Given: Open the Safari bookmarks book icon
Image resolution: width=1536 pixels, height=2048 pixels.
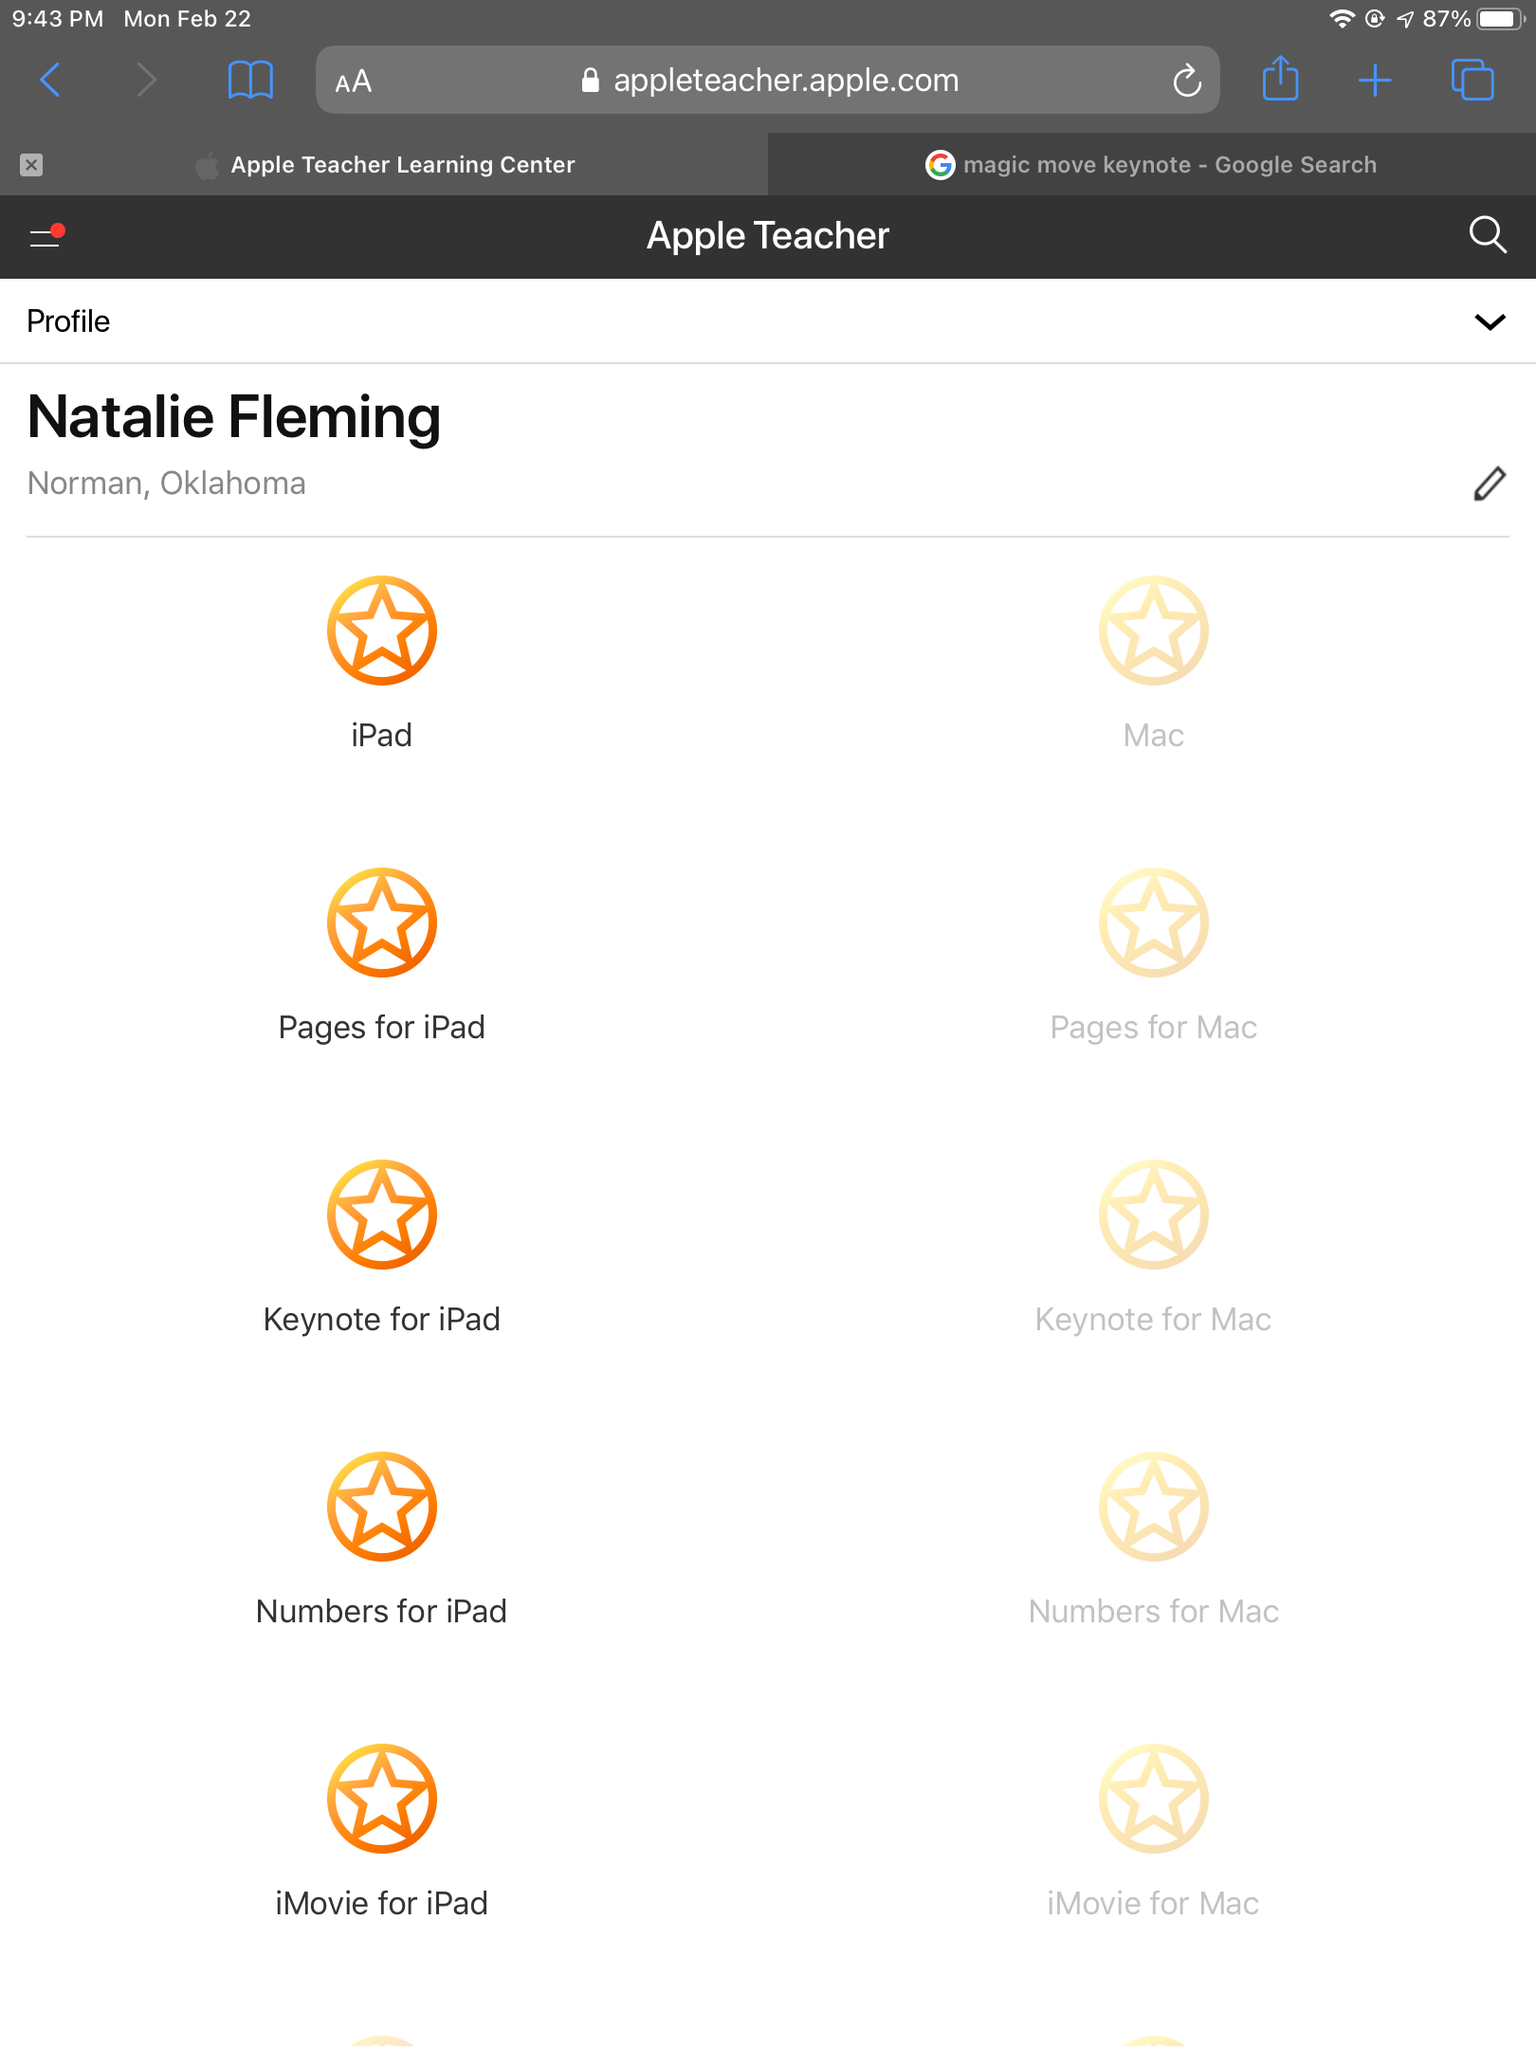Looking at the screenshot, I should point(250,80).
